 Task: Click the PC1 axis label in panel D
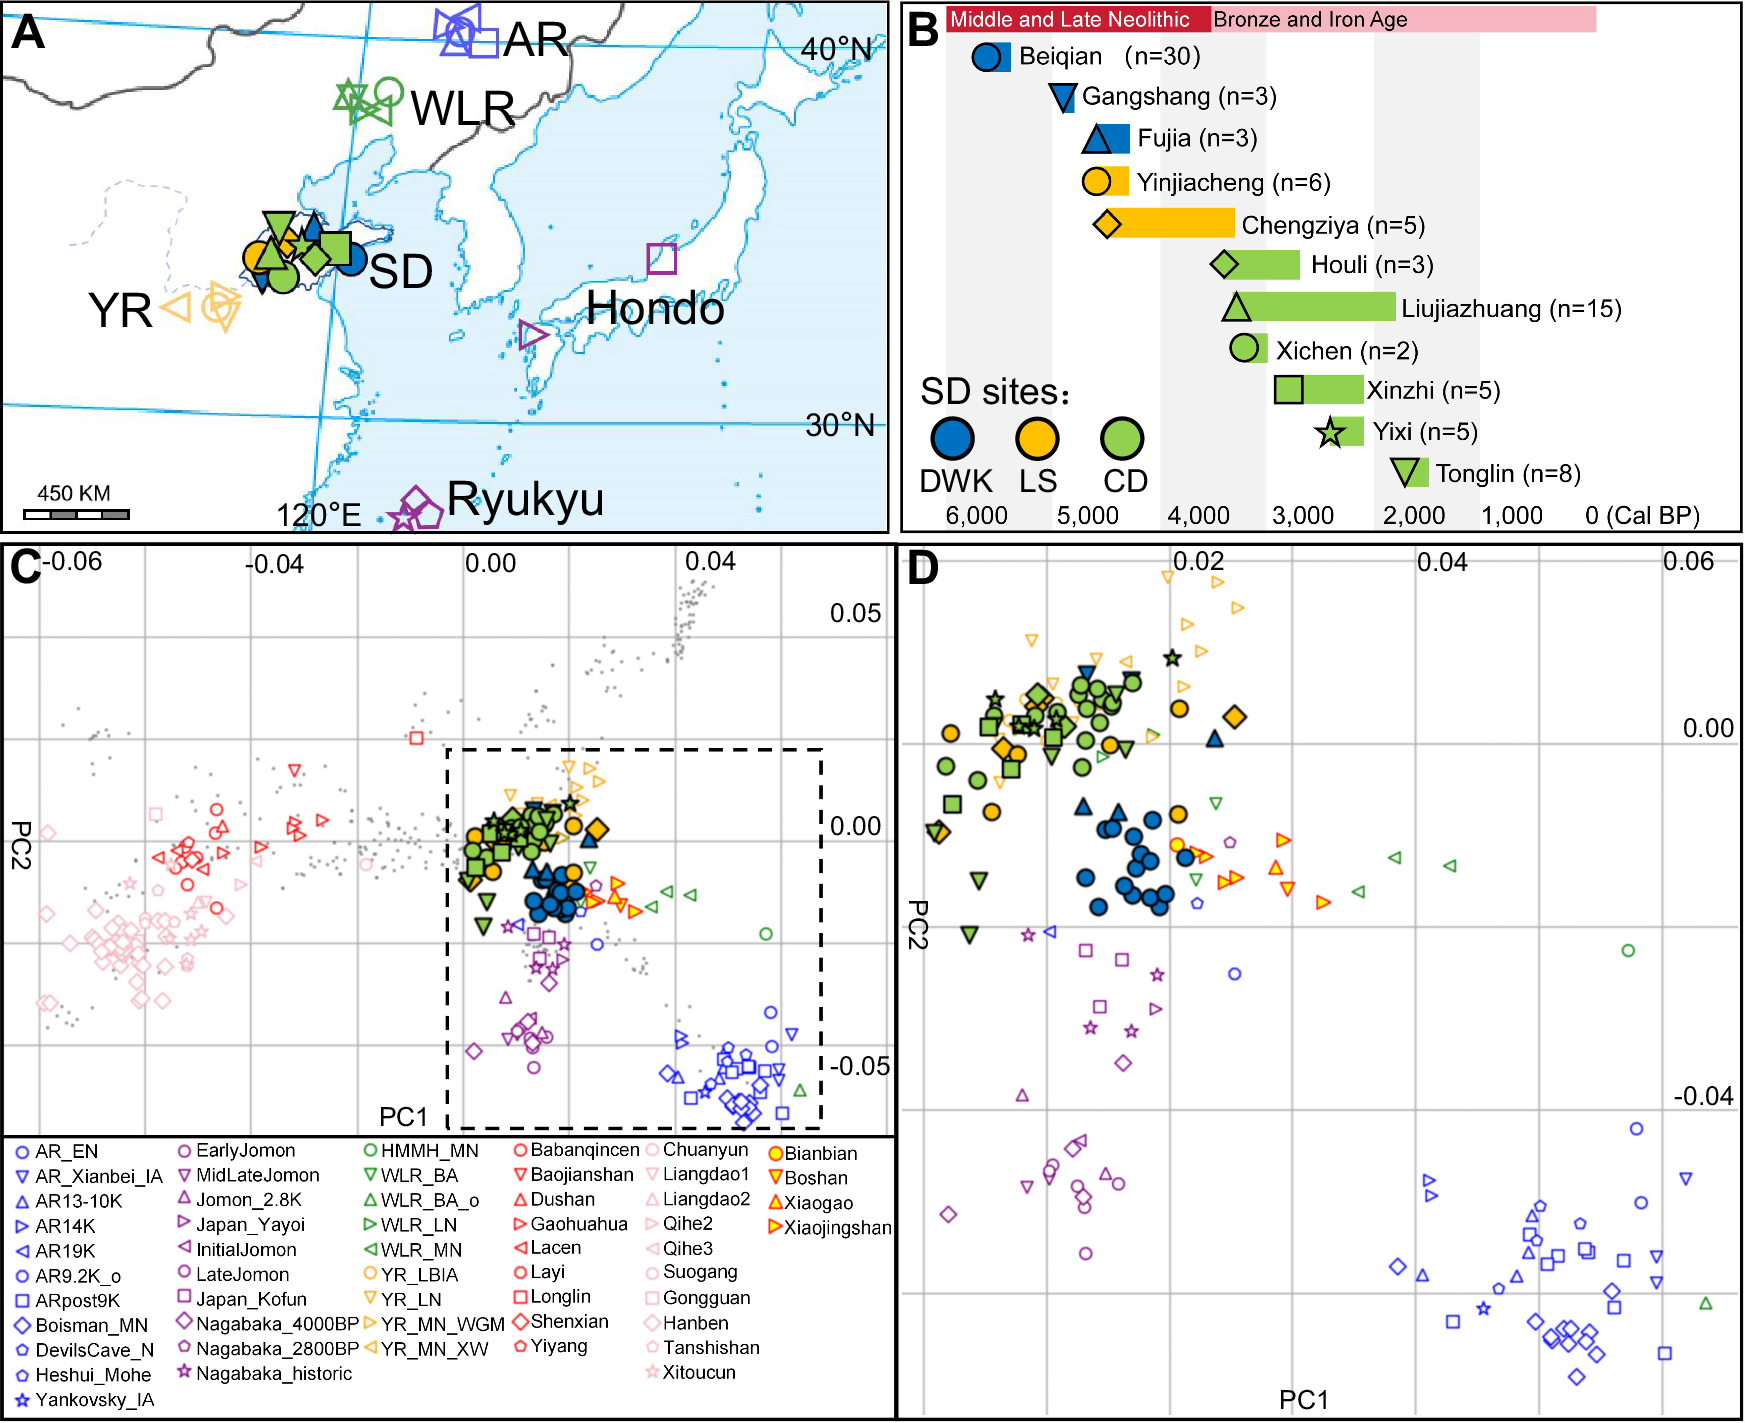coord(1304,1400)
